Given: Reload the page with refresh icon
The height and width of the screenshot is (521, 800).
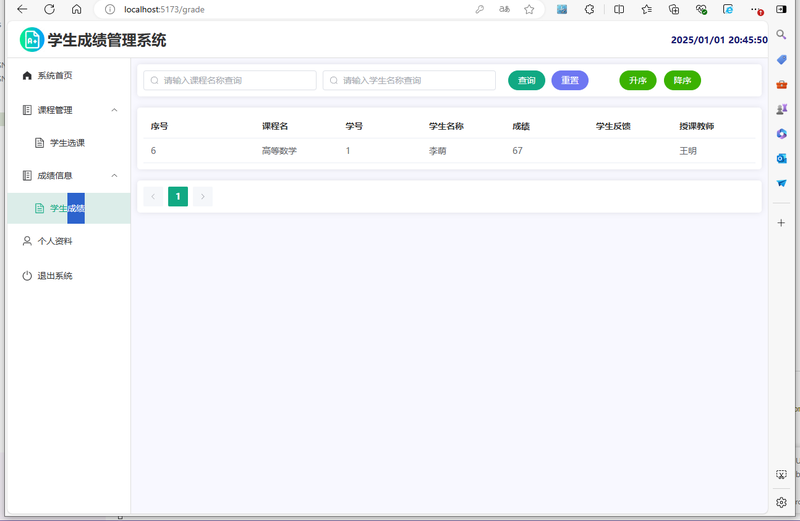Looking at the screenshot, I should [x=49, y=9].
